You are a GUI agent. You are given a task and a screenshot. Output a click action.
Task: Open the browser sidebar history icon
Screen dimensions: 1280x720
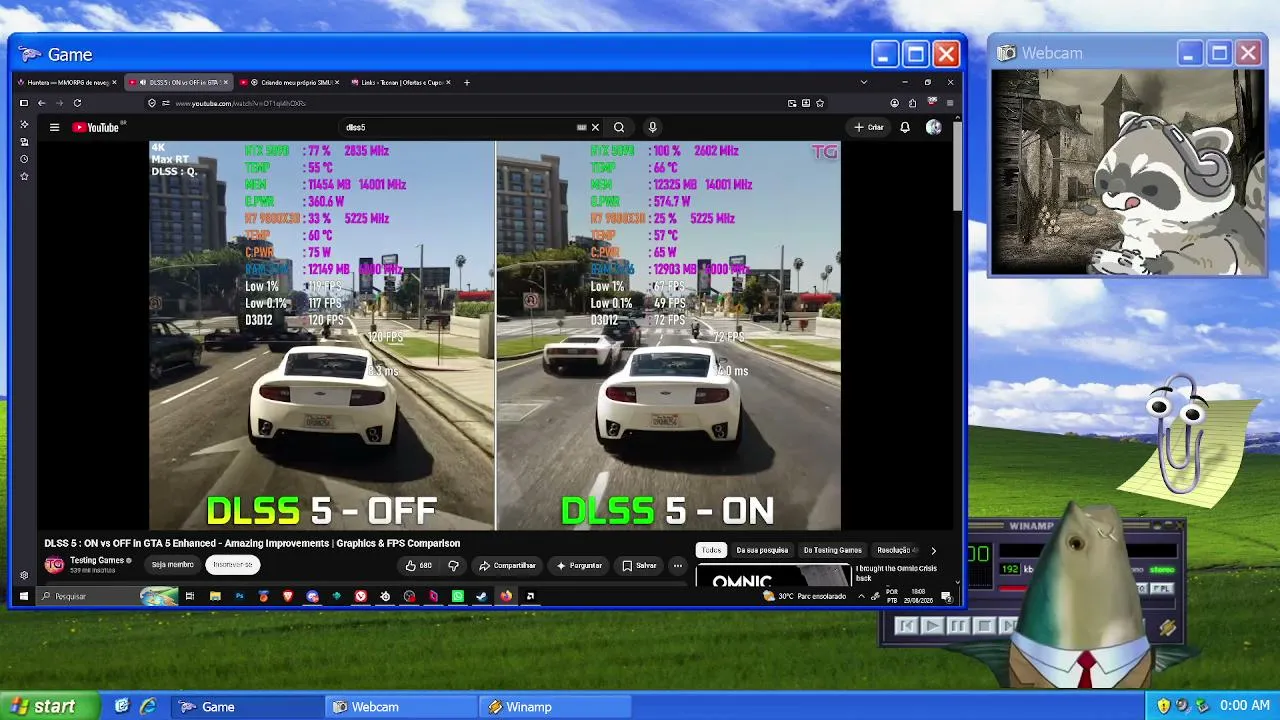click(x=24, y=159)
